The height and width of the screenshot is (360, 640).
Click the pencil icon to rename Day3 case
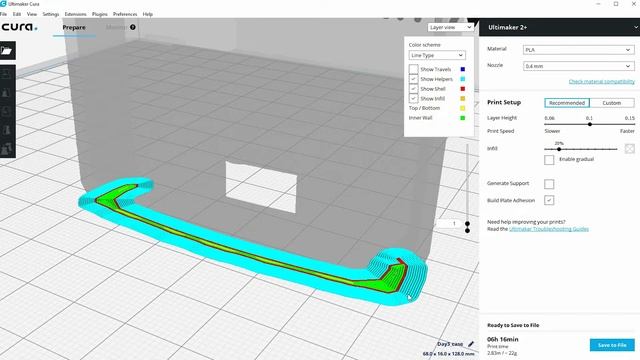[471, 344]
